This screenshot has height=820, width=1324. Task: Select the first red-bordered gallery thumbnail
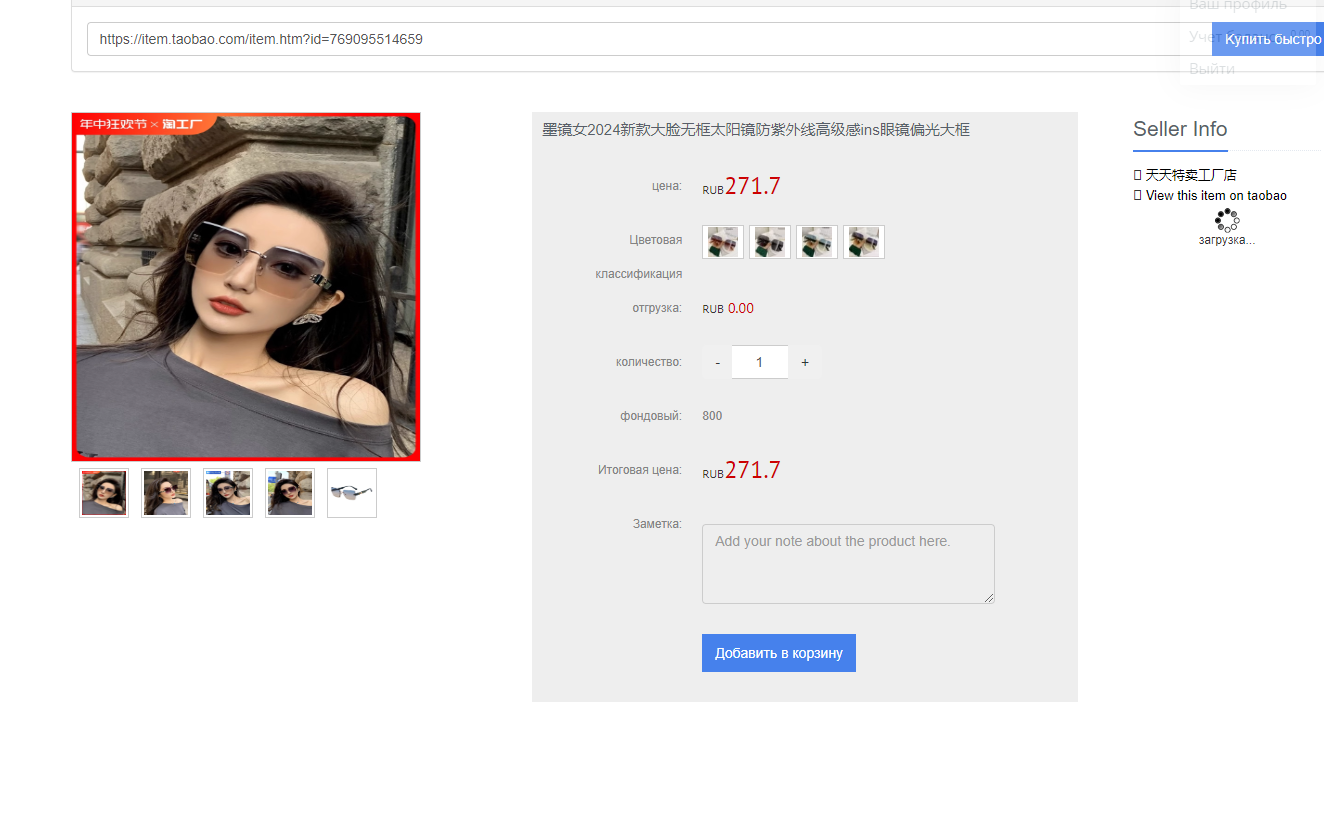pos(104,493)
